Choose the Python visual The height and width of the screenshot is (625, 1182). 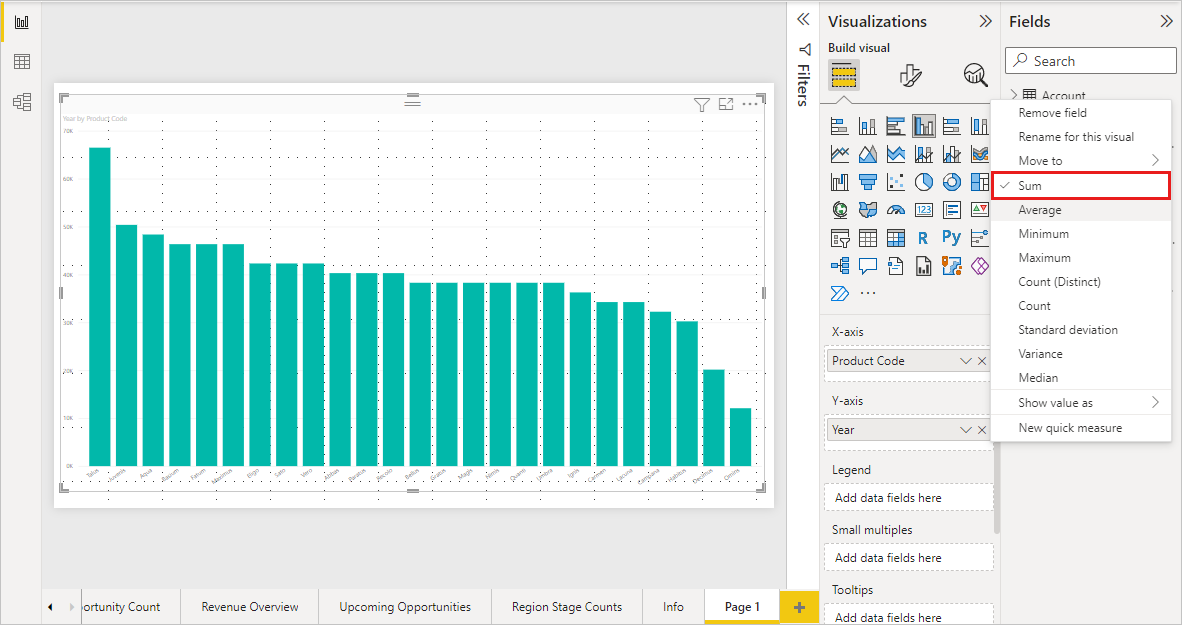951,237
